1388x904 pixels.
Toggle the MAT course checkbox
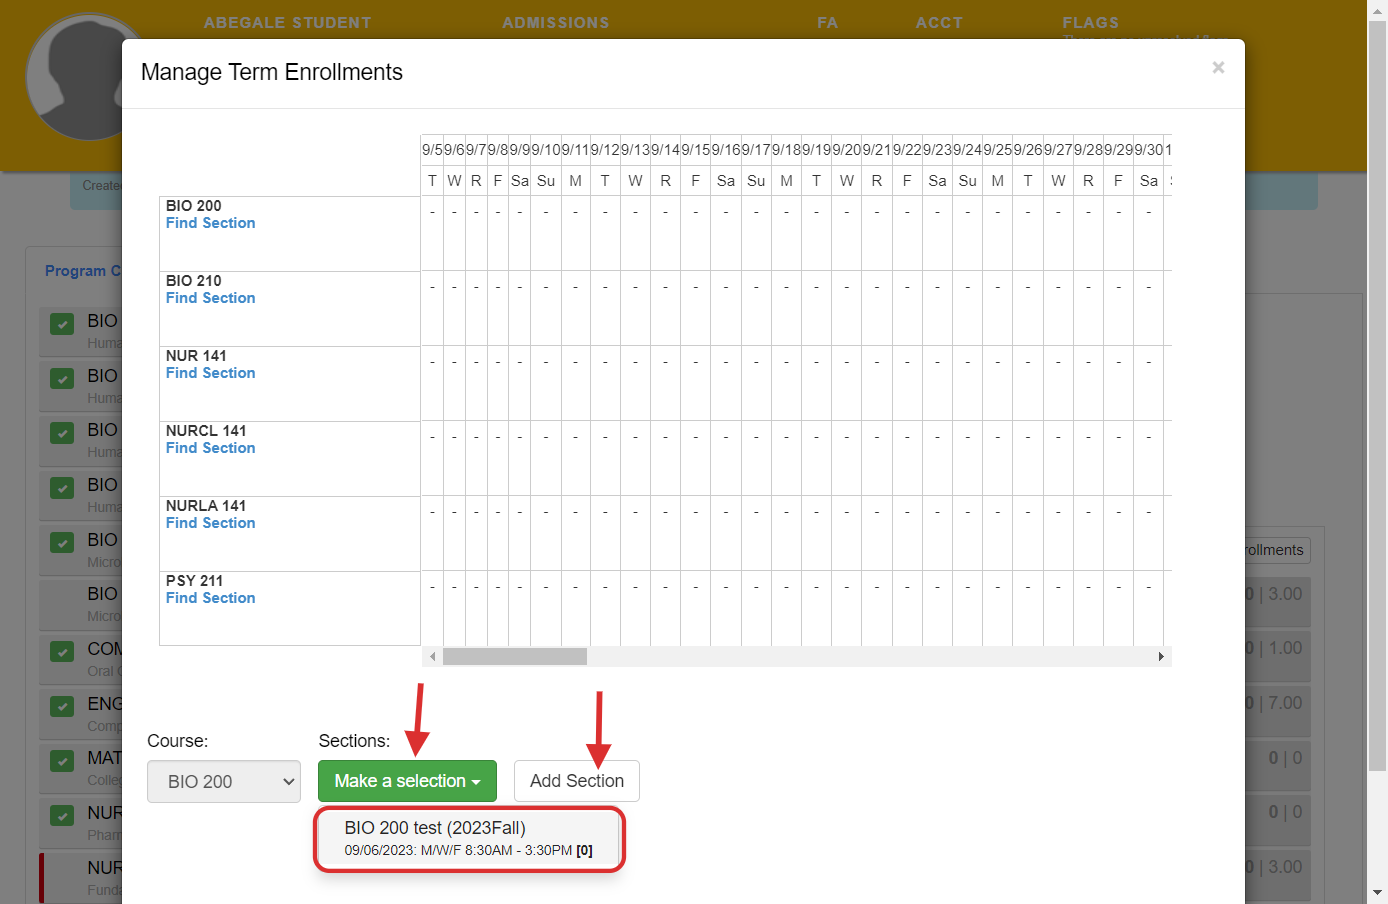(62, 761)
